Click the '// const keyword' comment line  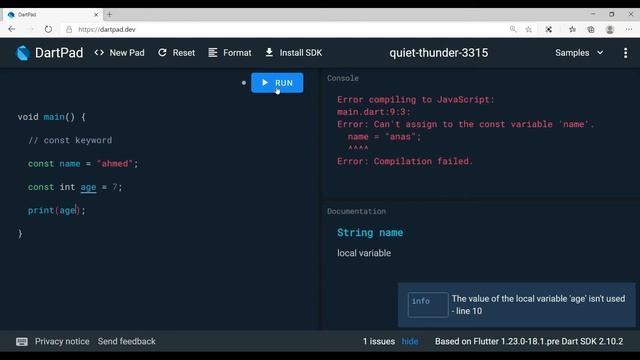pos(70,140)
